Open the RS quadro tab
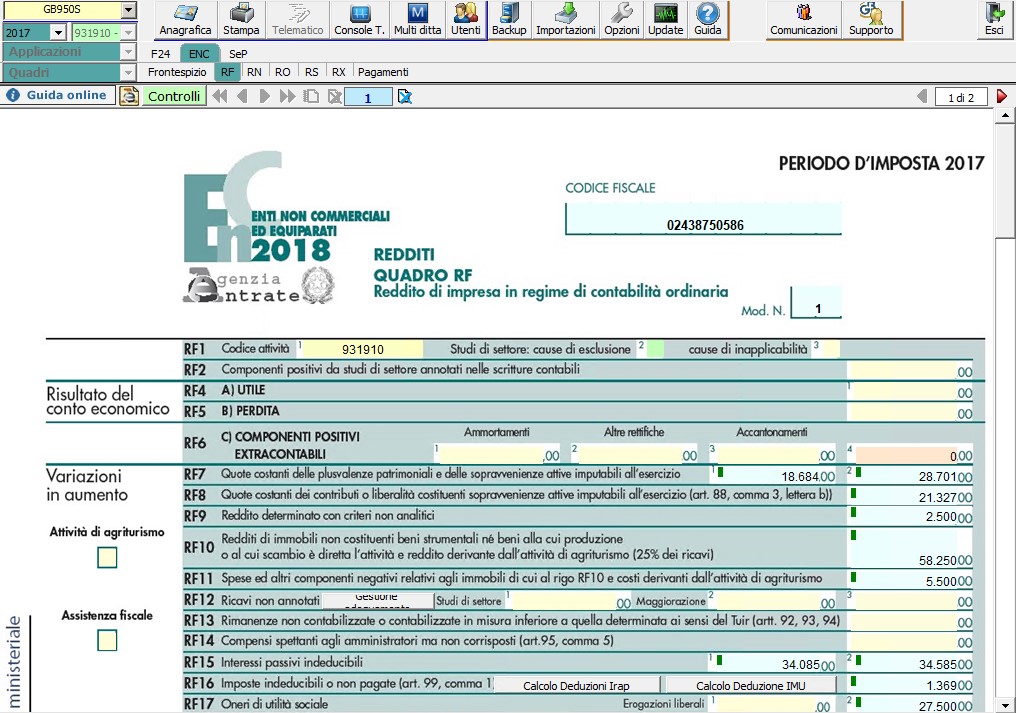The image size is (1016, 713). [x=312, y=72]
